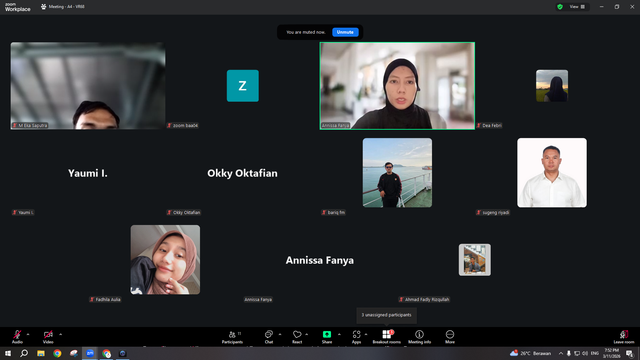Open Windows taskbar search

24,353
